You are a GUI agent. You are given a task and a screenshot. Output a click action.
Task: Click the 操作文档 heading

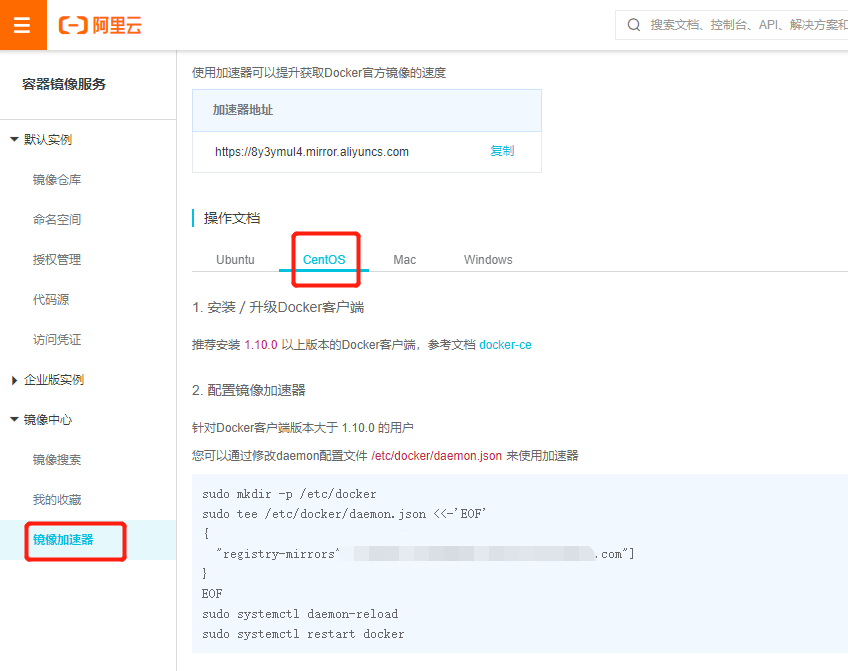click(x=232, y=218)
